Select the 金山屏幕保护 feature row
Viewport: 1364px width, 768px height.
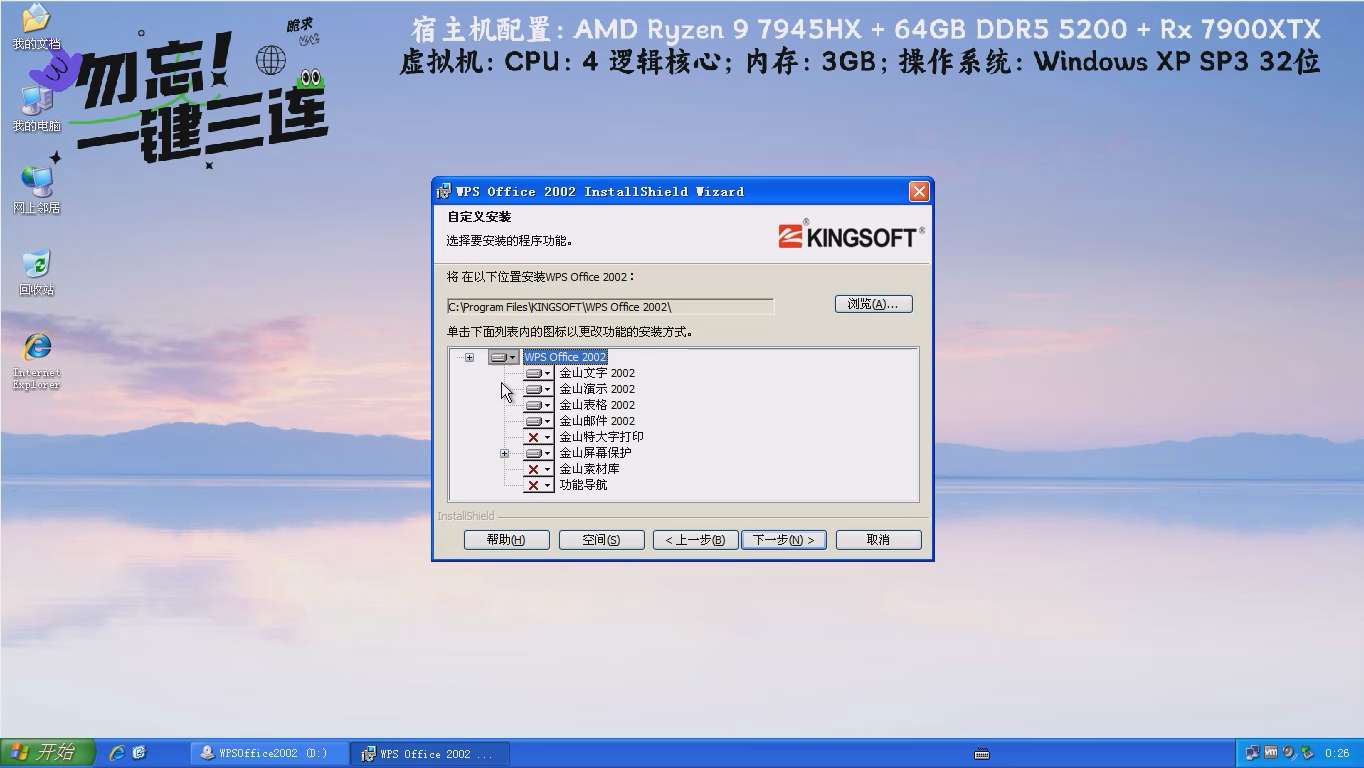pyautogui.click(x=595, y=453)
